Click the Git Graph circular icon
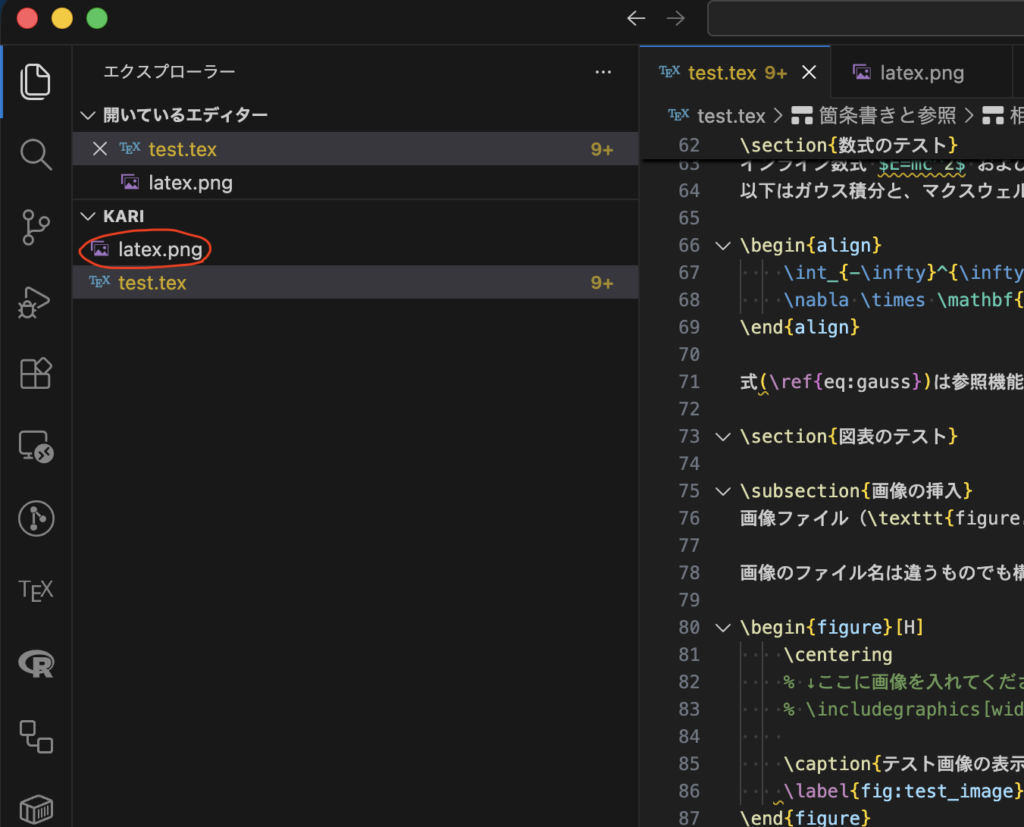 click(35, 518)
